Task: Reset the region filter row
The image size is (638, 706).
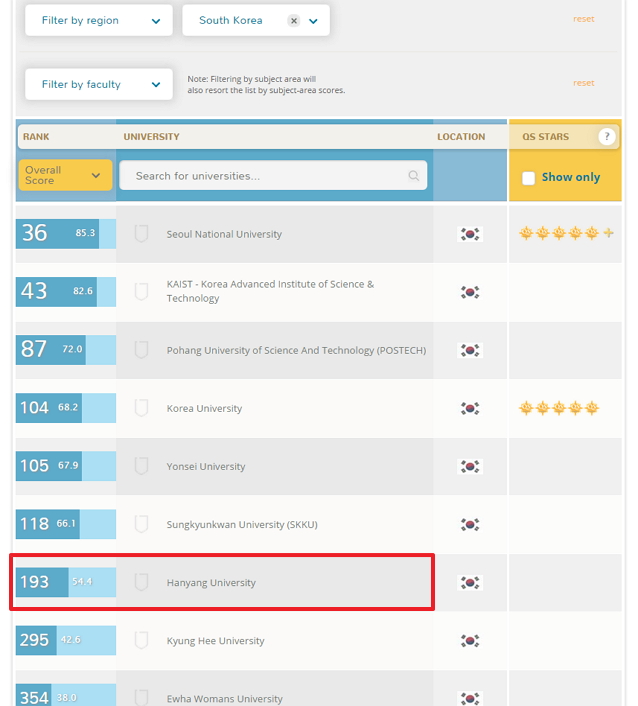Action: pyautogui.click(x=584, y=19)
